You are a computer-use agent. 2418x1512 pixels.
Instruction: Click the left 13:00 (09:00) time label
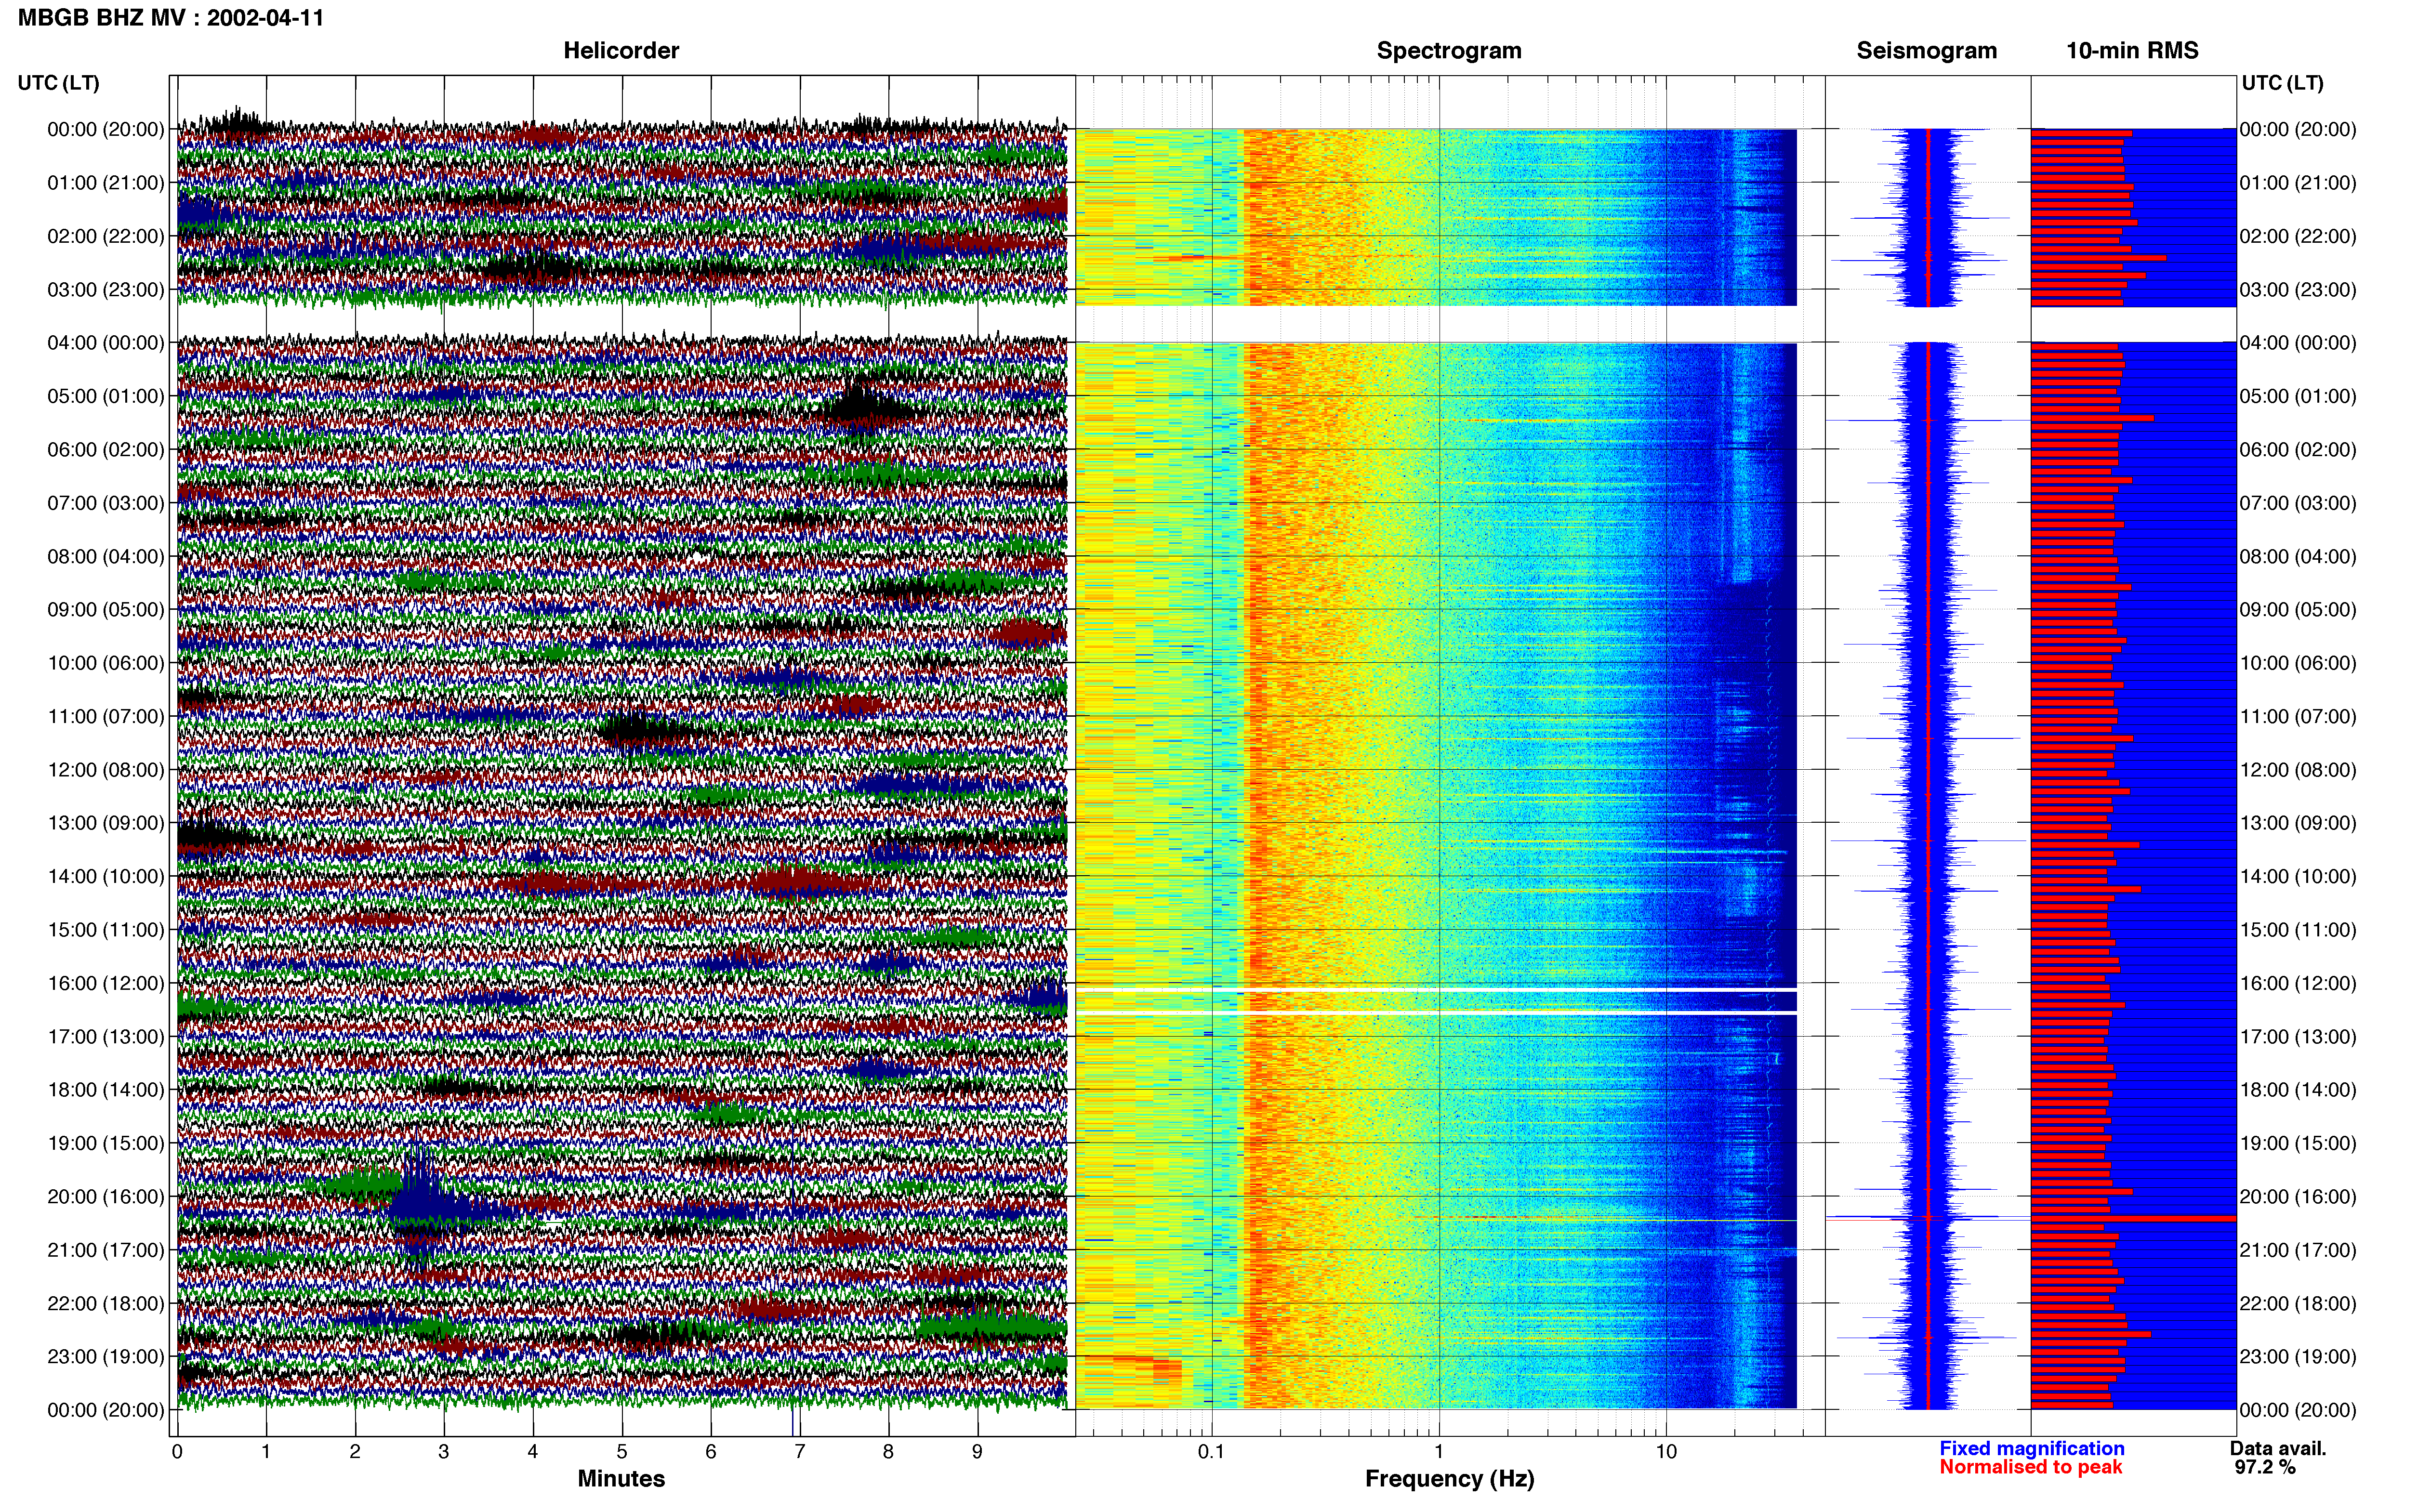(106, 823)
